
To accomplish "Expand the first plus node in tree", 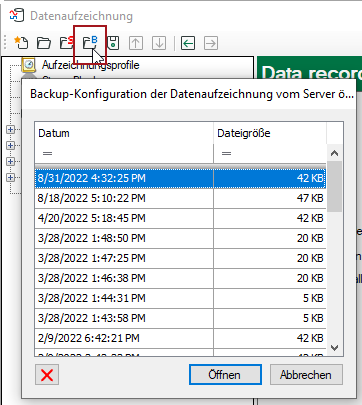I will point(10,129).
